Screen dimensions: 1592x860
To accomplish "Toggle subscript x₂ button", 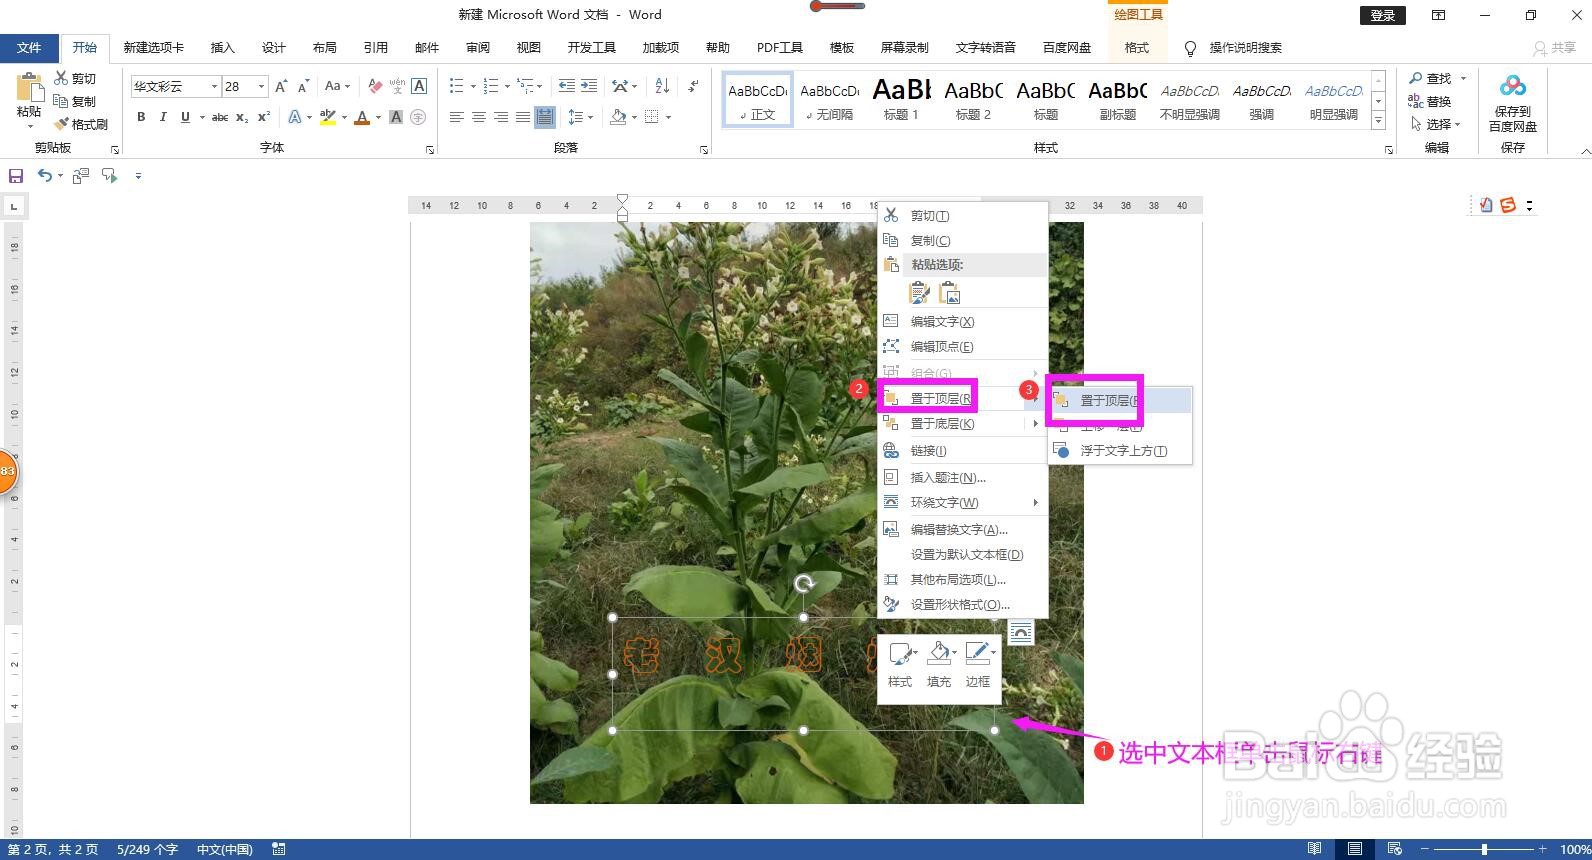I will 243,117.
